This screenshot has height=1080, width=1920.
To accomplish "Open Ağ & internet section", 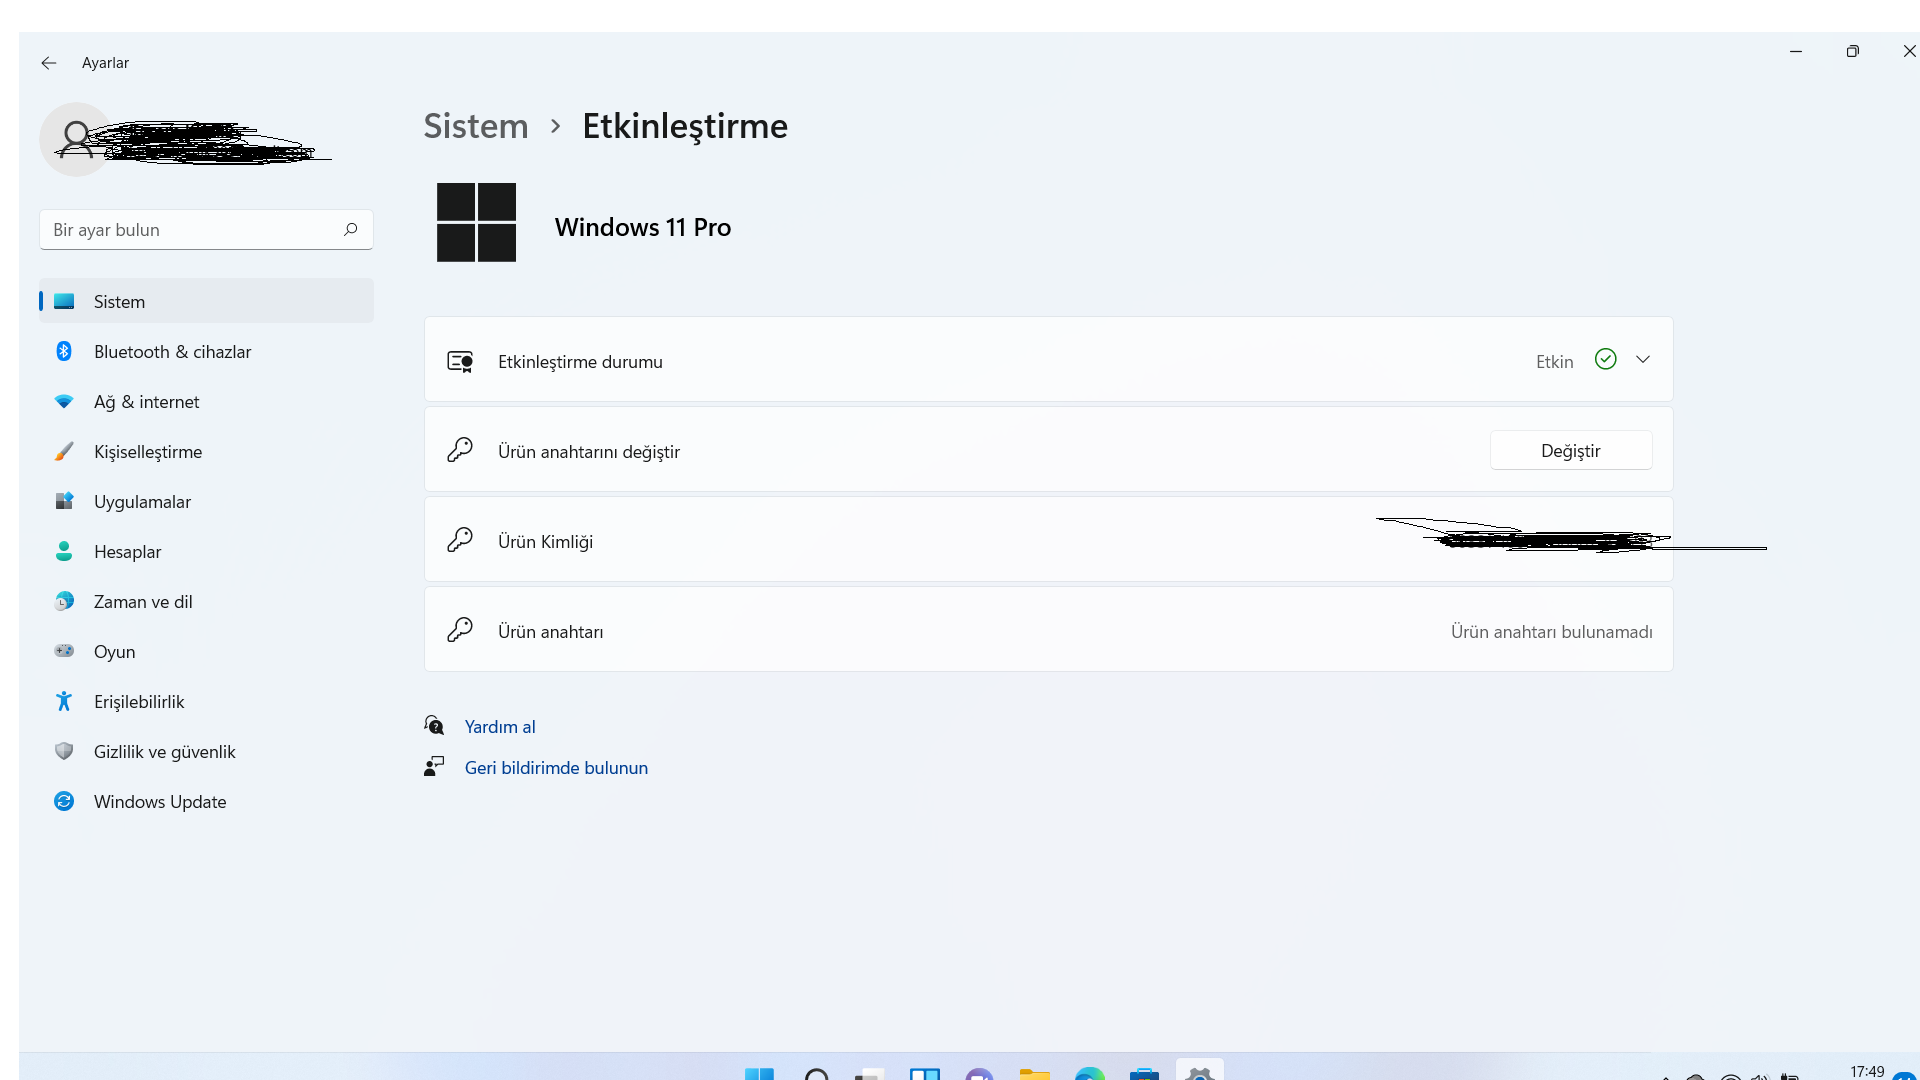I will point(146,402).
